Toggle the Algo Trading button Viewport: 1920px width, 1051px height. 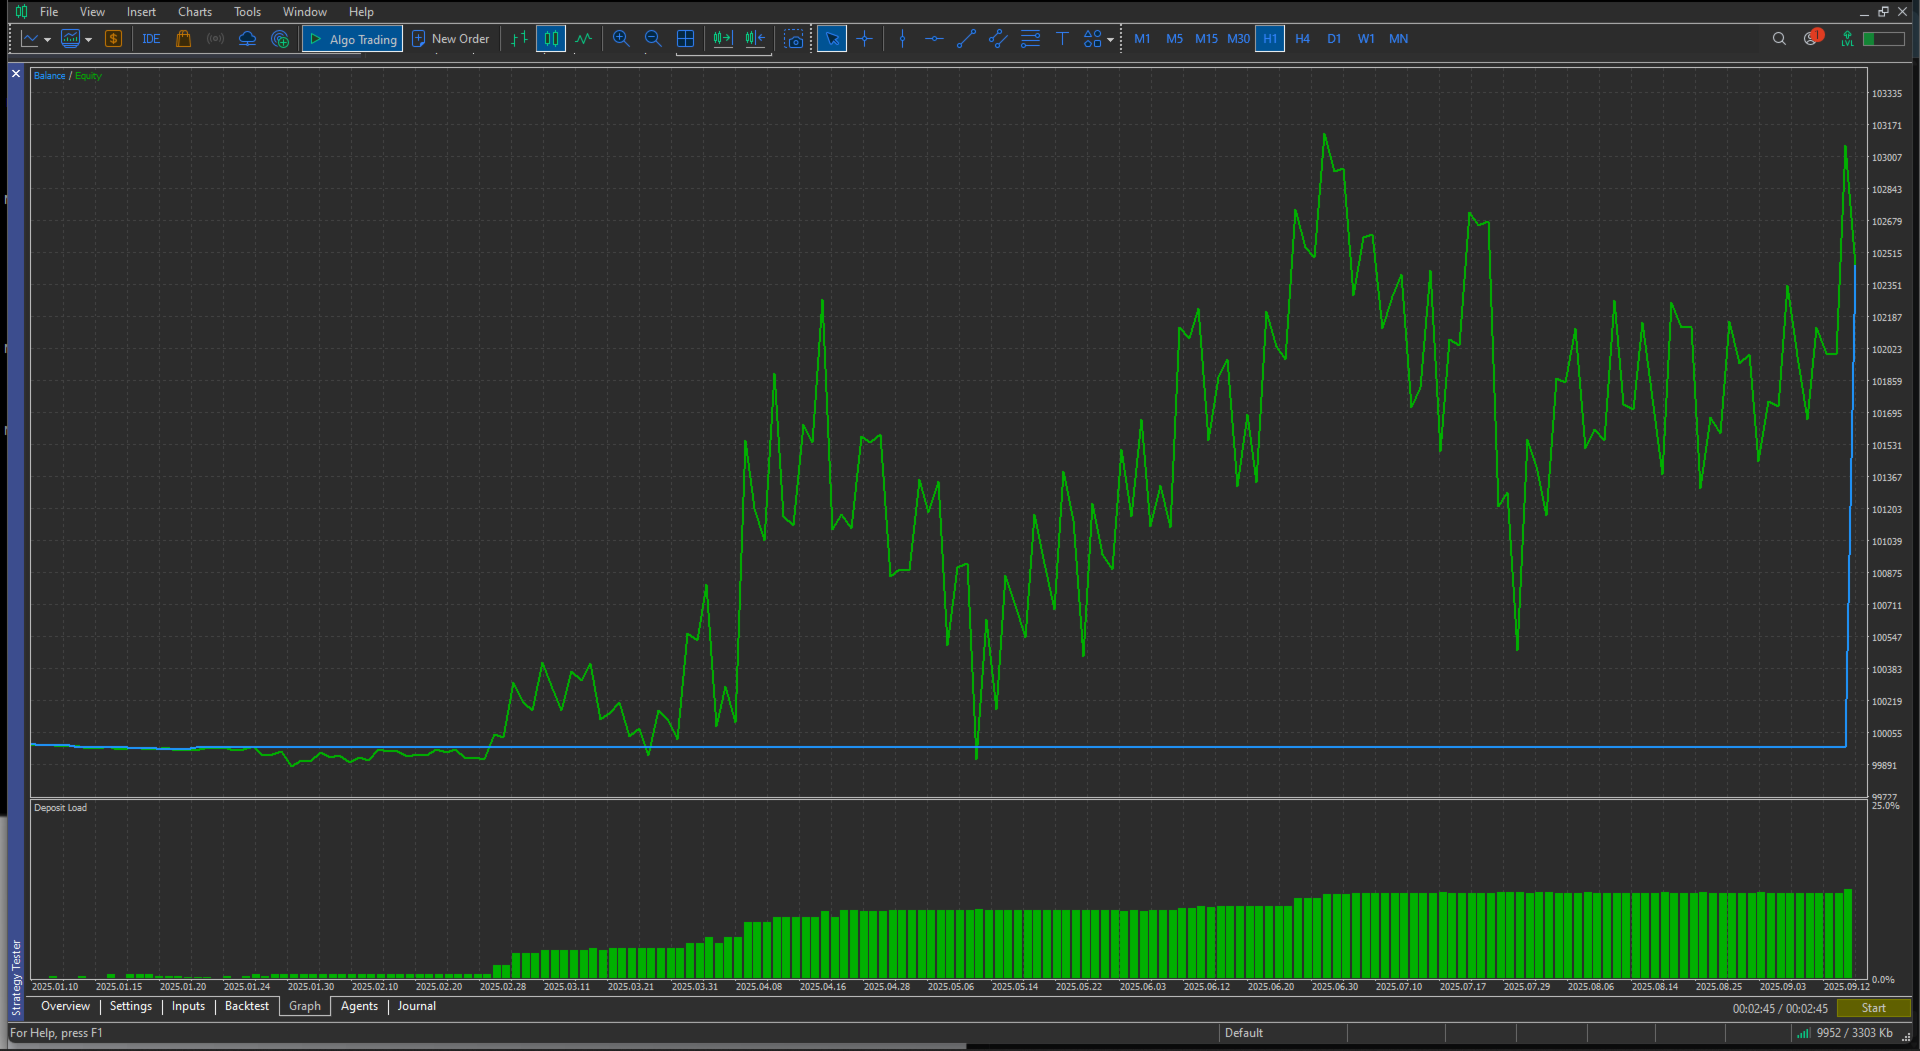(353, 39)
